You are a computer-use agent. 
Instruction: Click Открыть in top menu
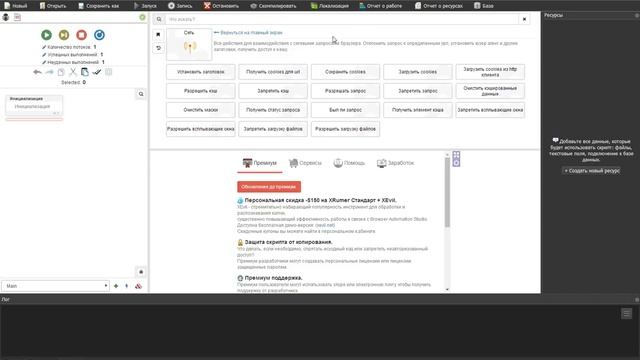53,6
